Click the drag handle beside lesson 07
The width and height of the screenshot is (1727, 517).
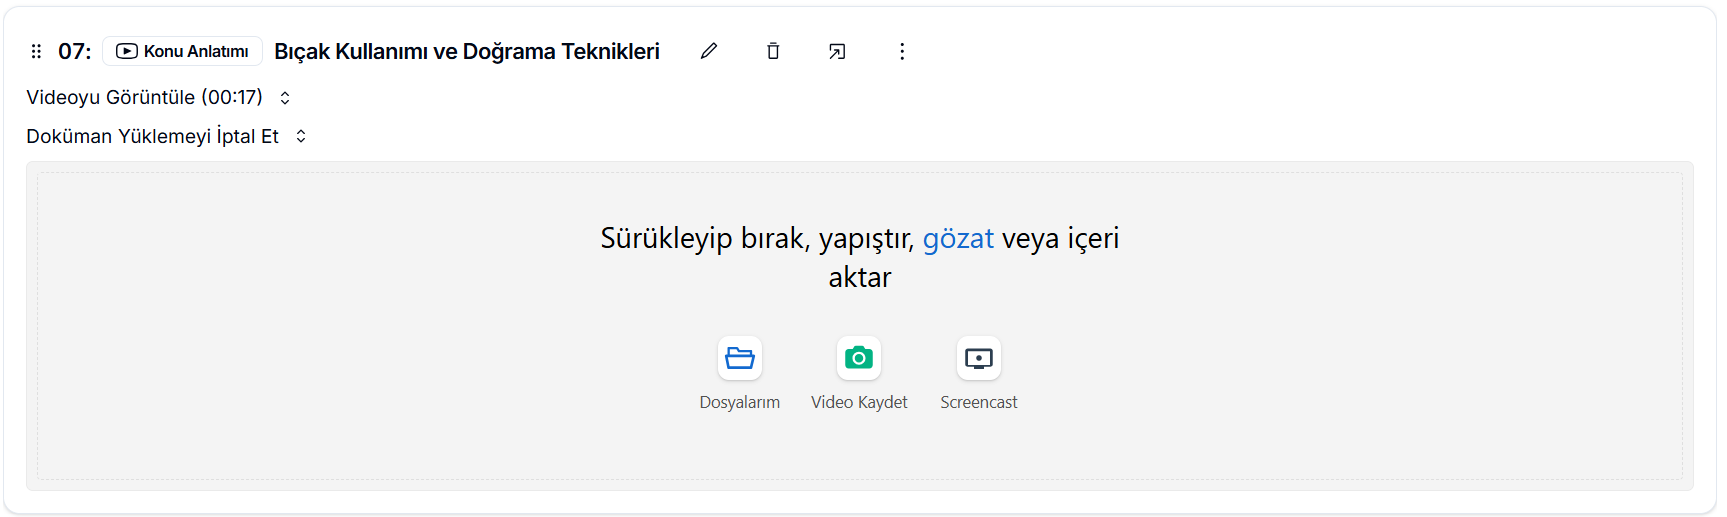(36, 51)
